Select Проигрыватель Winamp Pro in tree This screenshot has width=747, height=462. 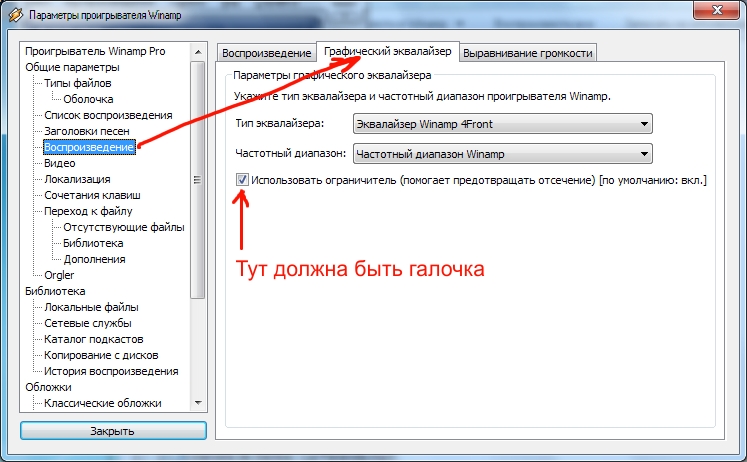(95, 51)
